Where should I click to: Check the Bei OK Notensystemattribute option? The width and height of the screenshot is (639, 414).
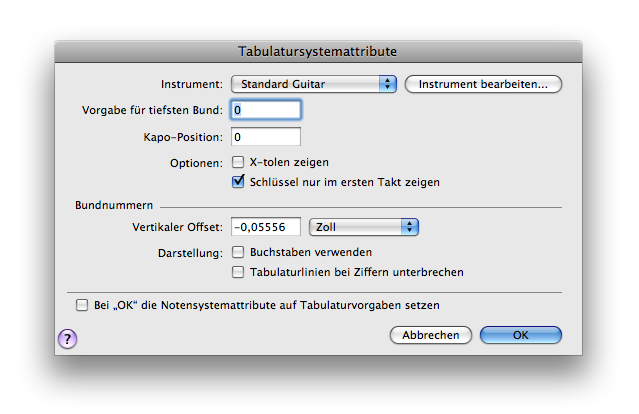(x=82, y=304)
